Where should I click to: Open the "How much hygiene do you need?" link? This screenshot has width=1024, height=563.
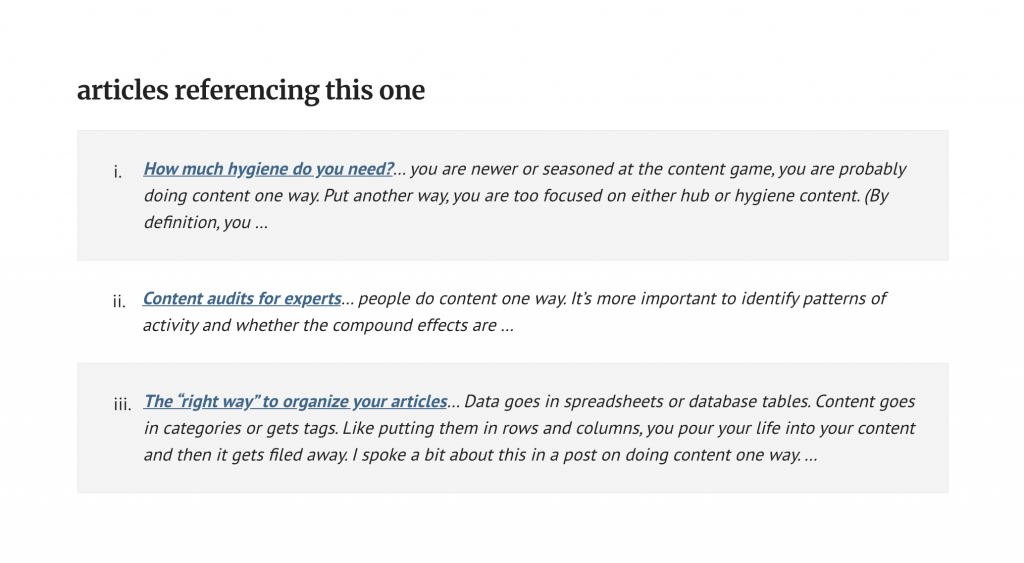[268, 169]
